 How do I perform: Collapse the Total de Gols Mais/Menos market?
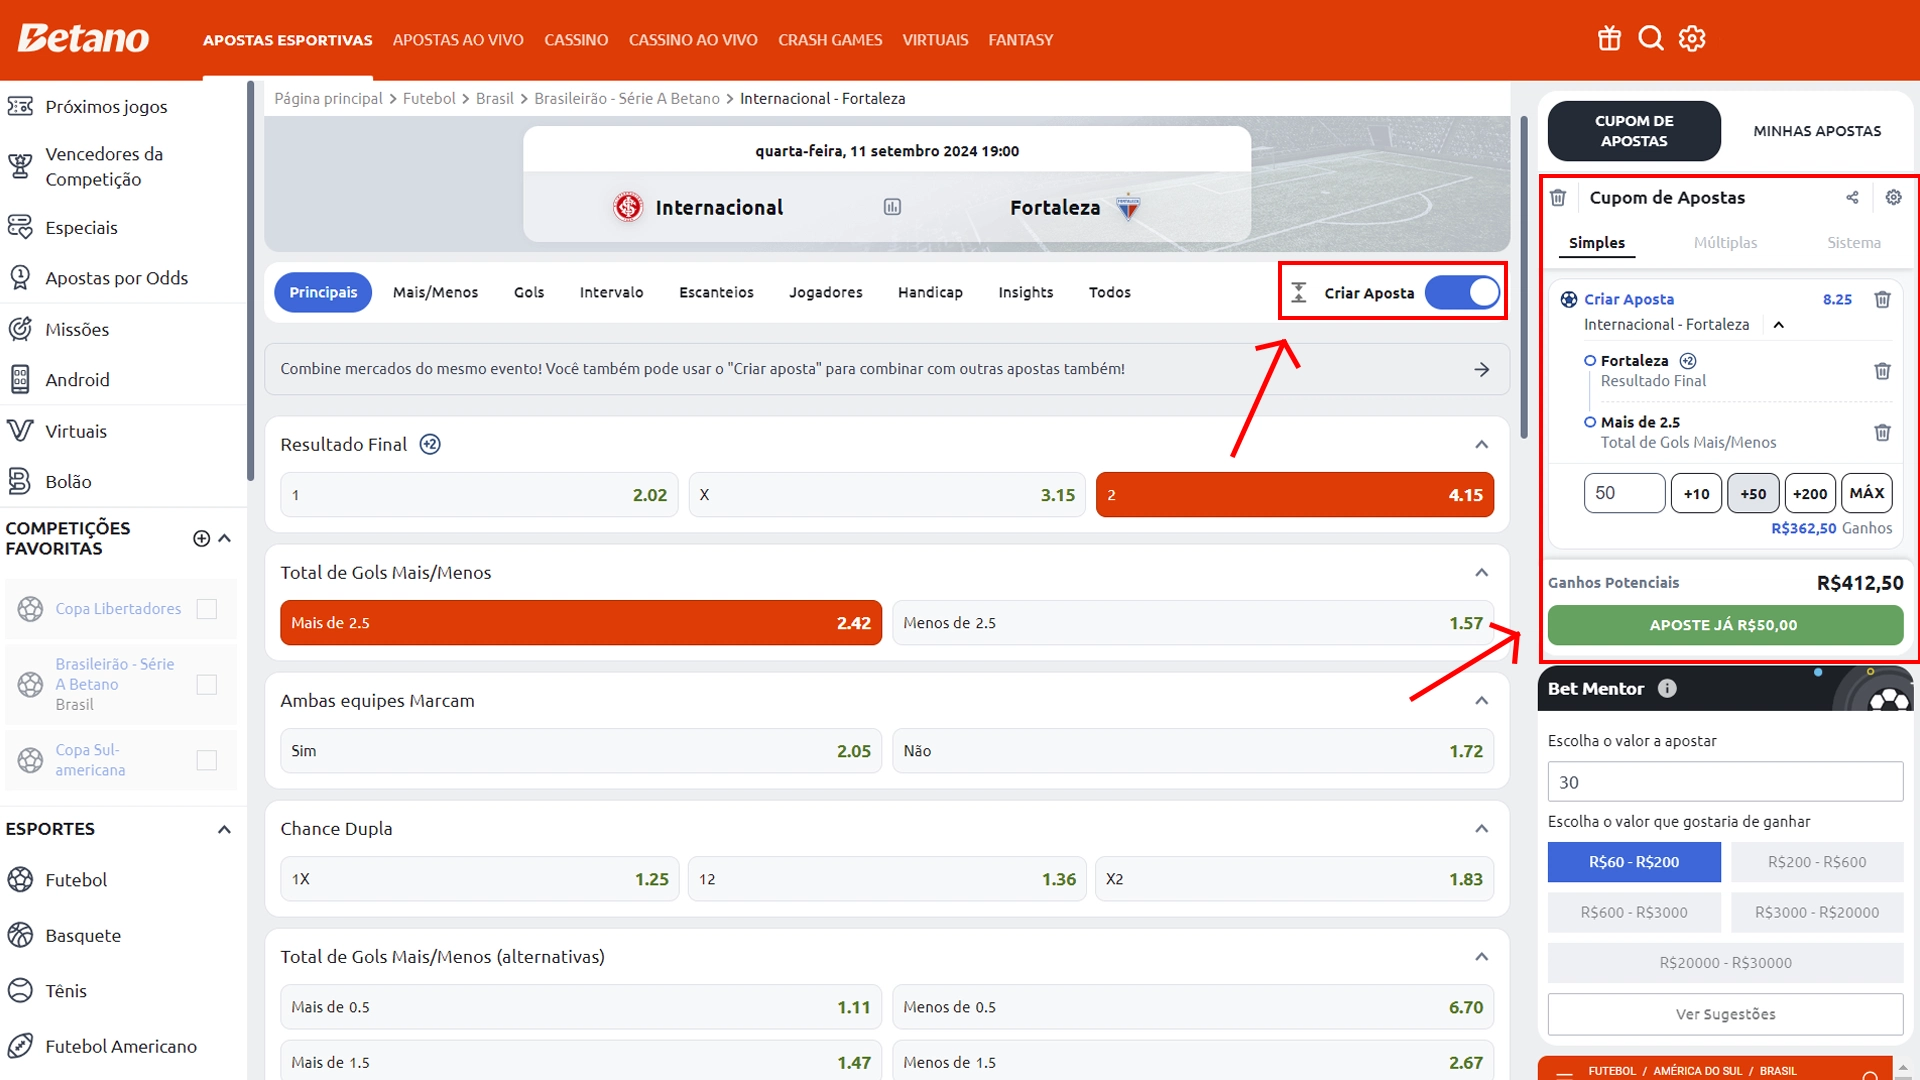(1482, 572)
